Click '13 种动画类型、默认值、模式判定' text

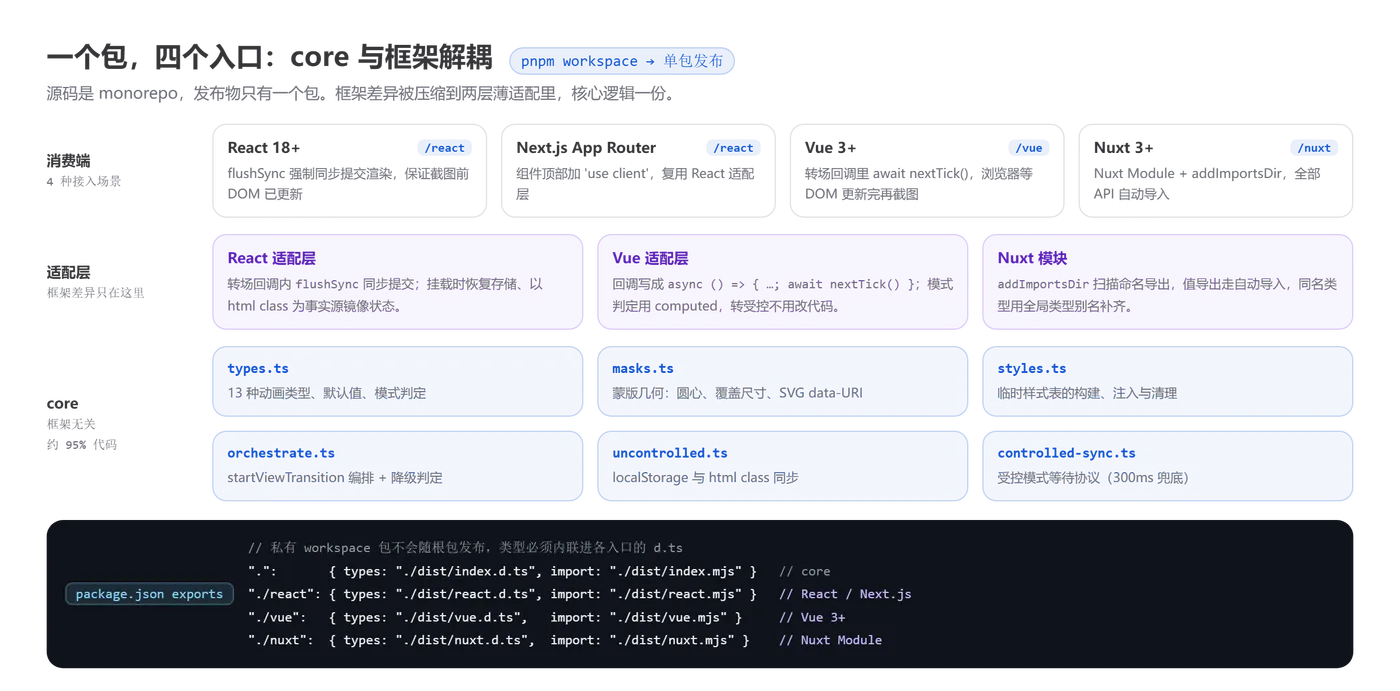coord(327,393)
